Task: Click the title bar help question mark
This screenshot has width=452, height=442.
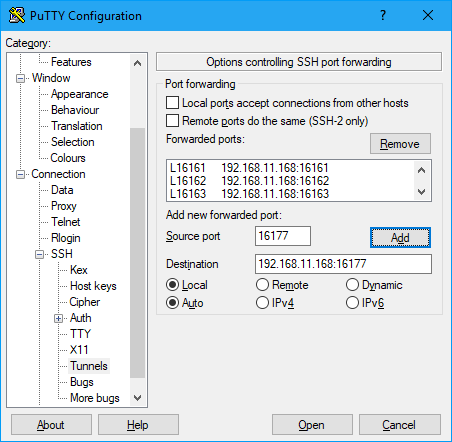Action: tap(383, 15)
